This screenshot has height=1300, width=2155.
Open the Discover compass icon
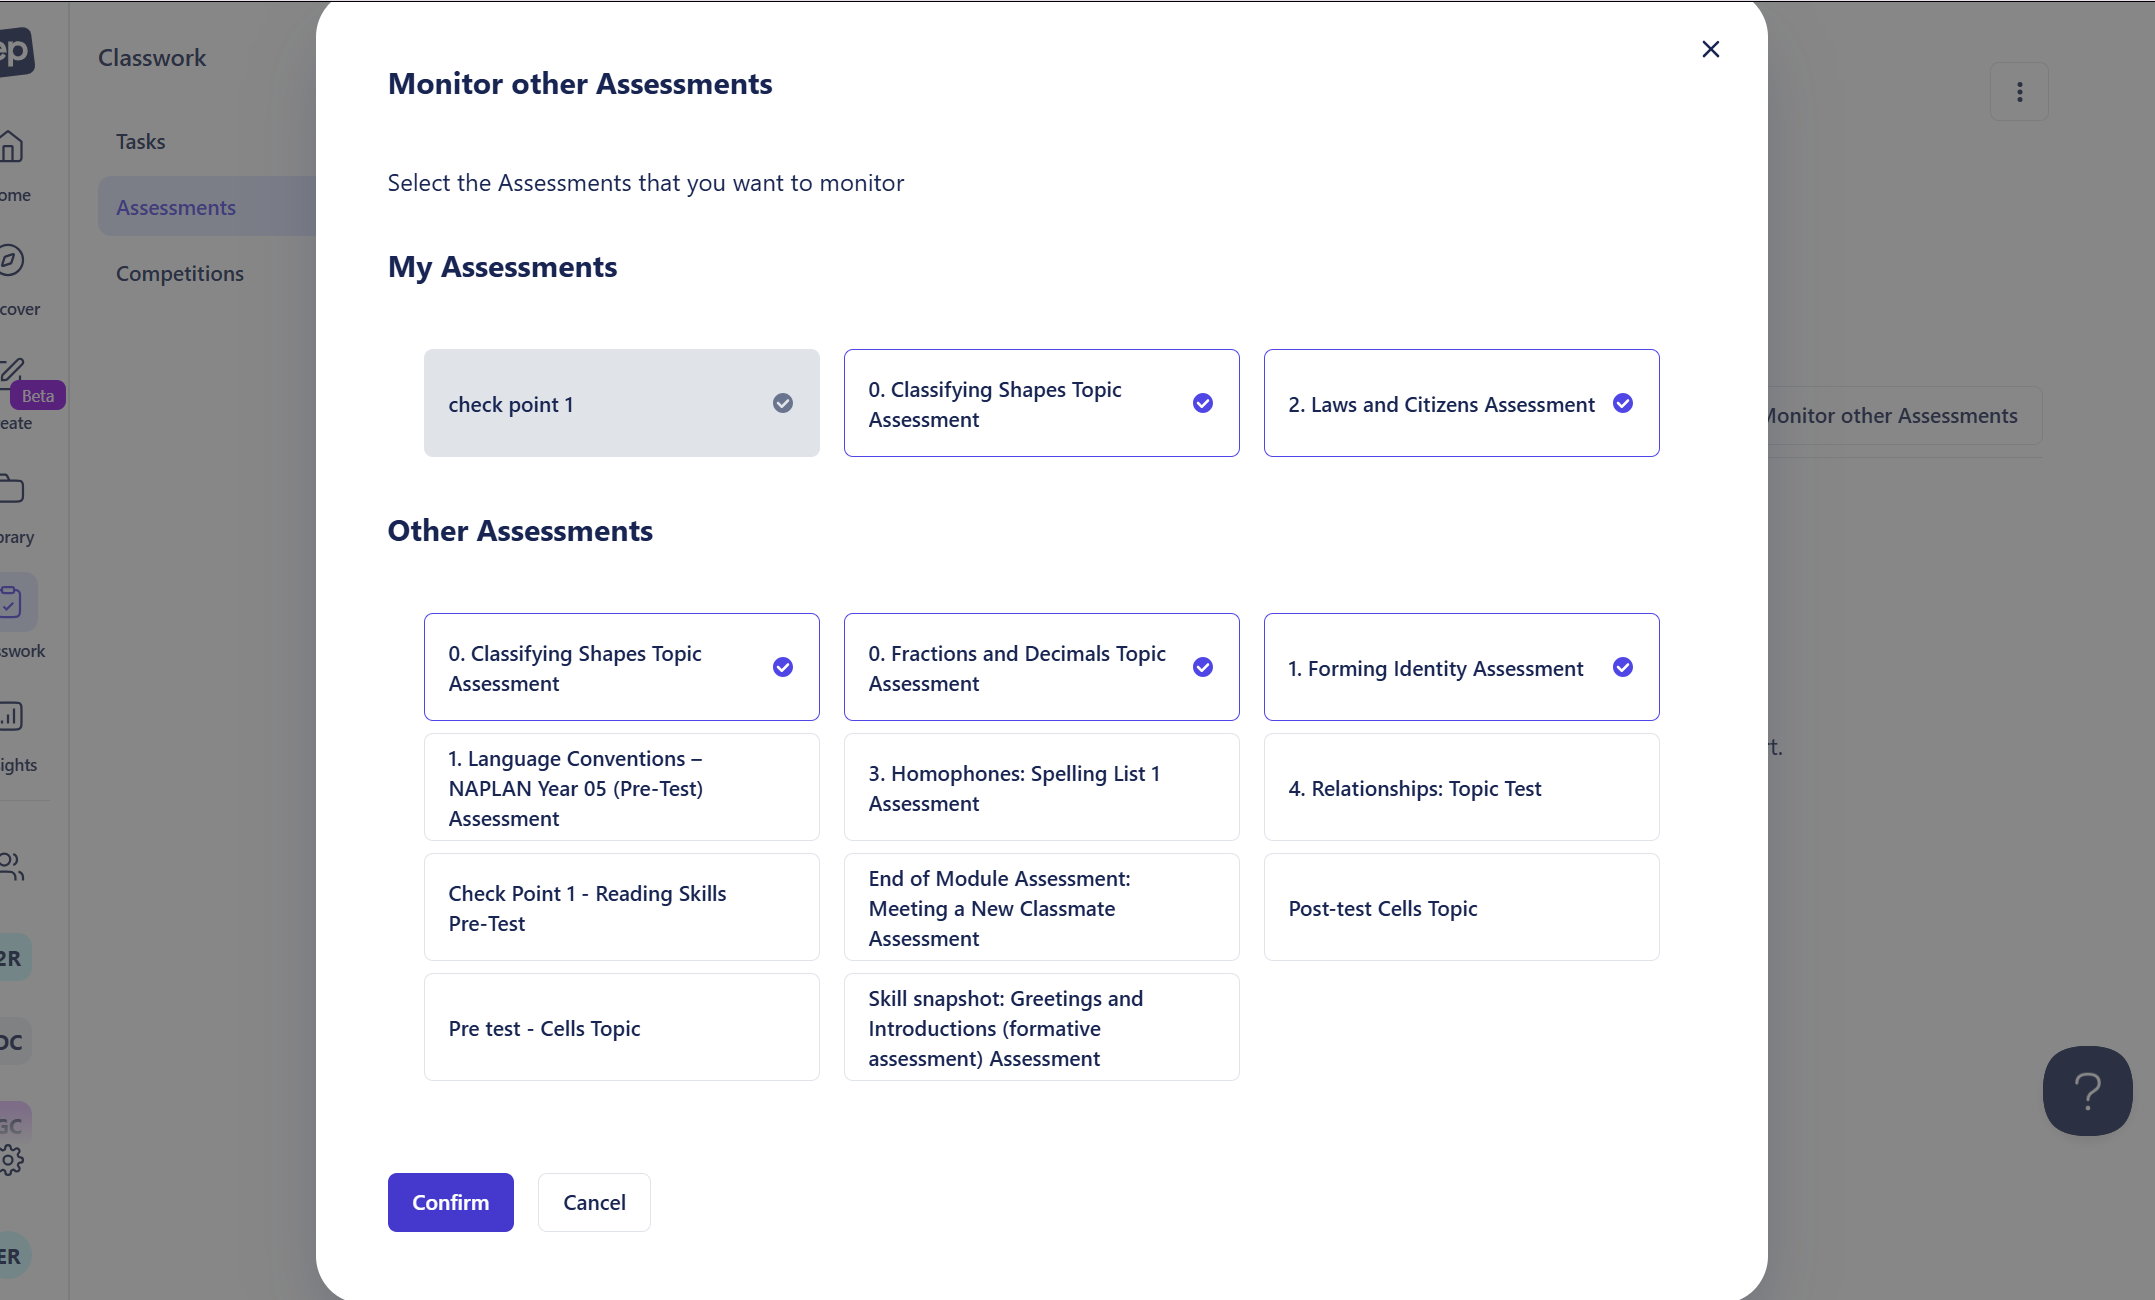[x=12, y=261]
